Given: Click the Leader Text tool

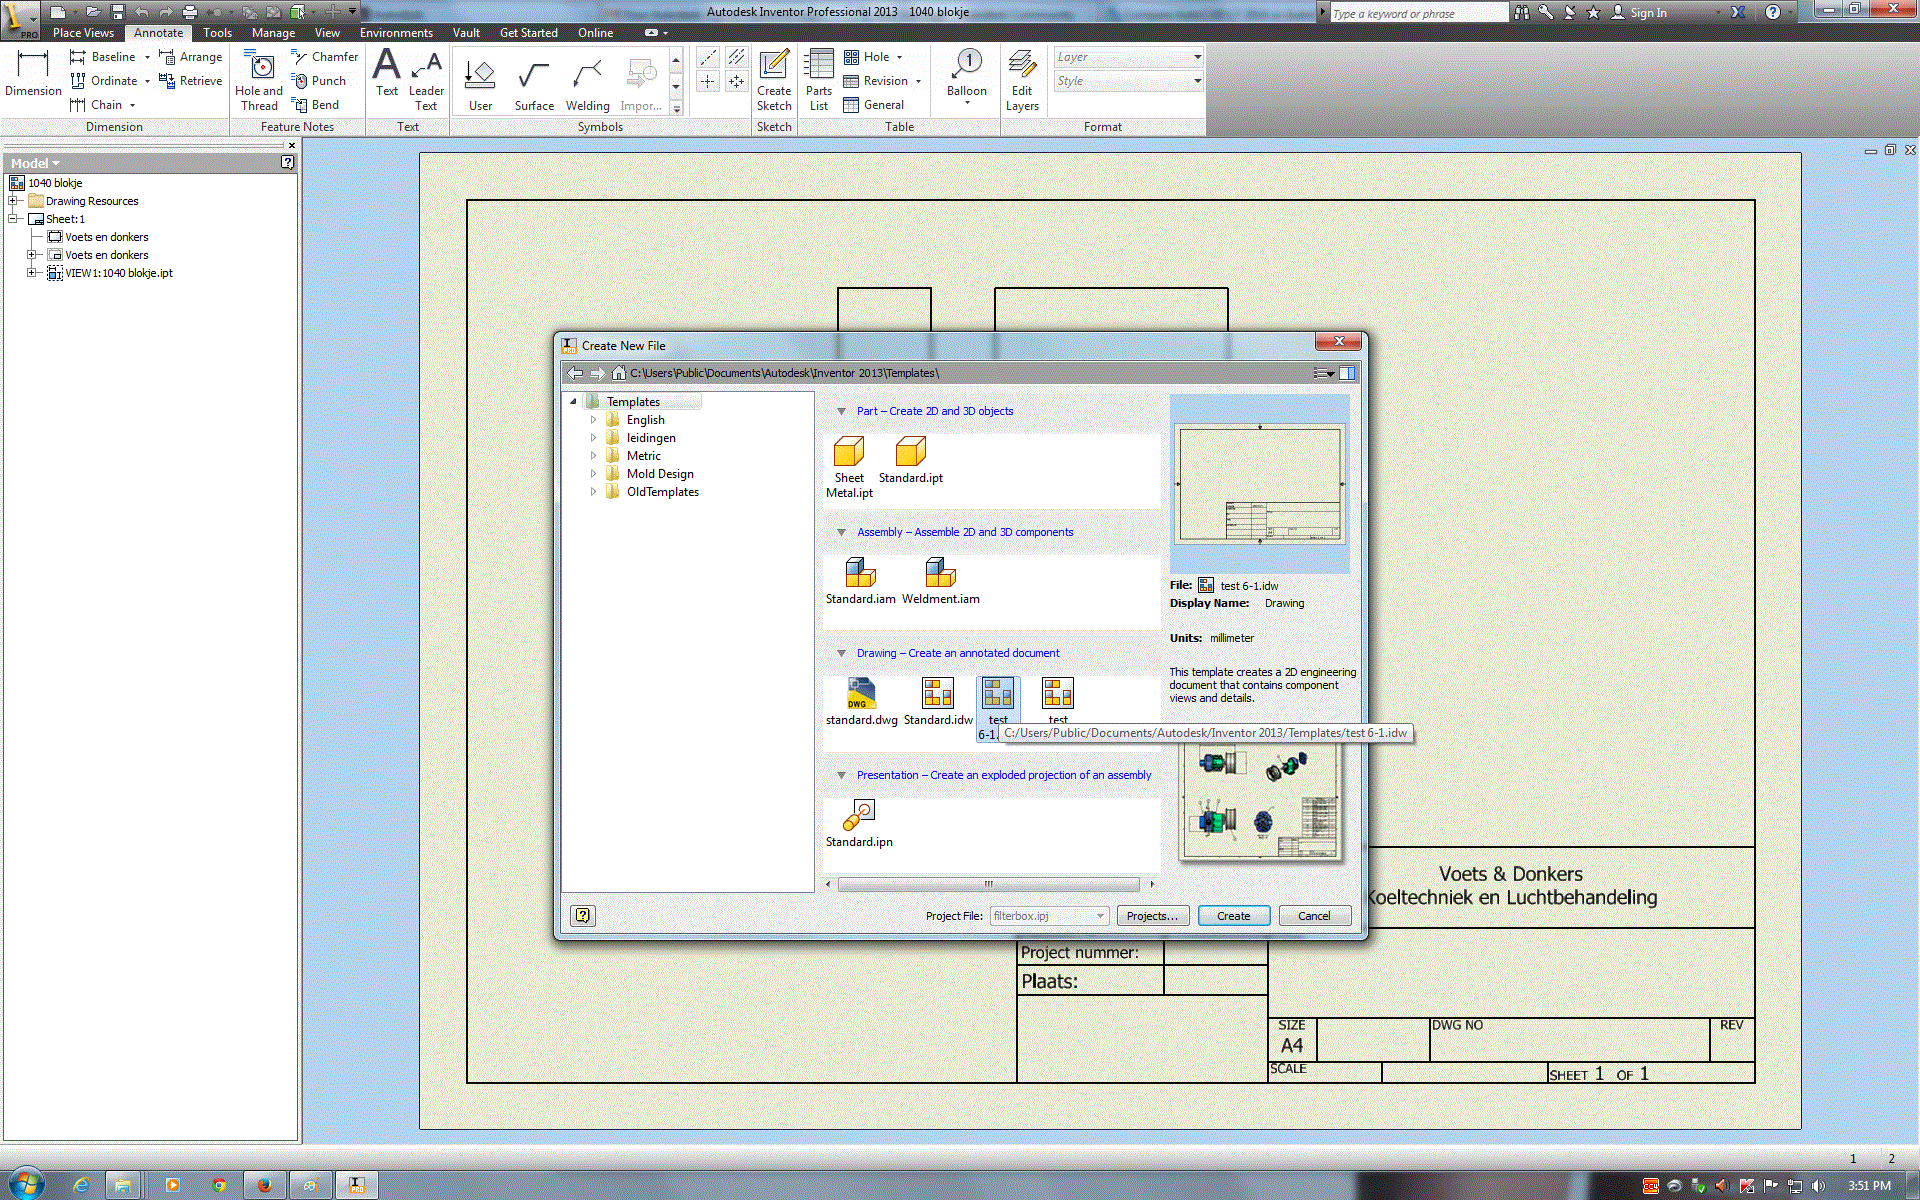Looking at the screenshot, I should tap(426, 80).
